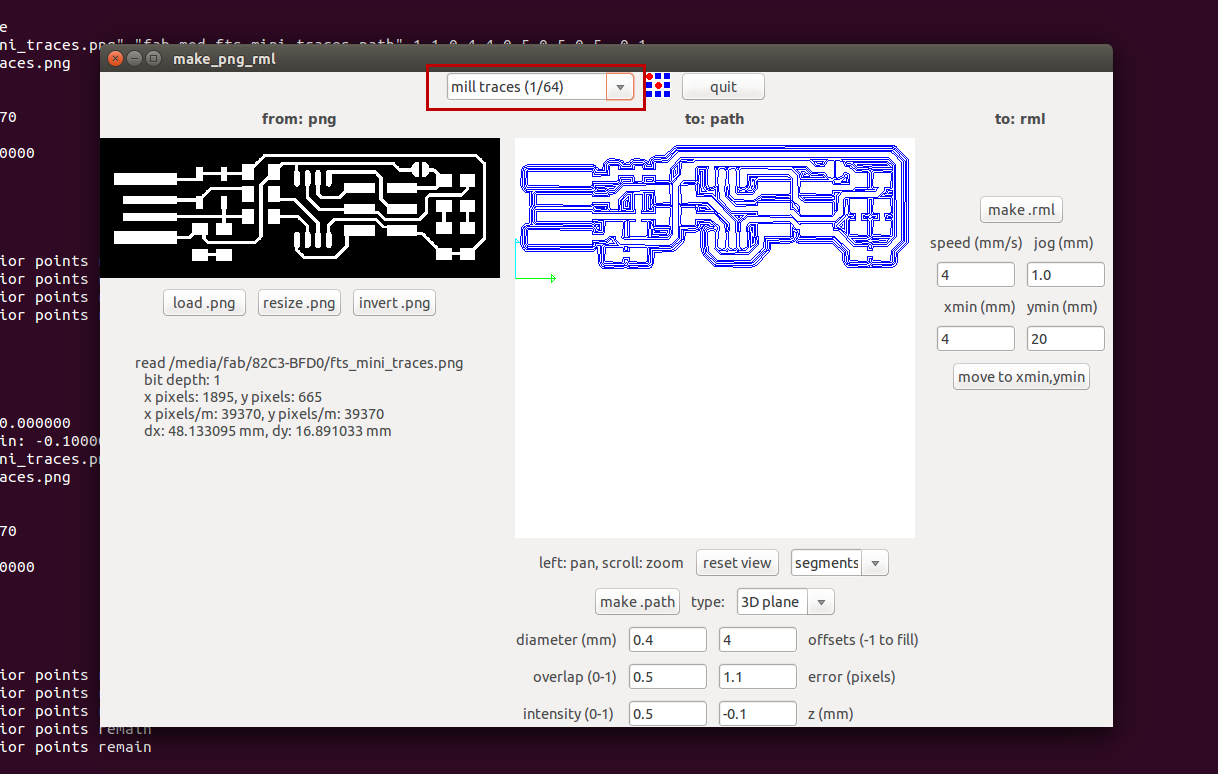Click the quit button

click(x=723, y=87)
